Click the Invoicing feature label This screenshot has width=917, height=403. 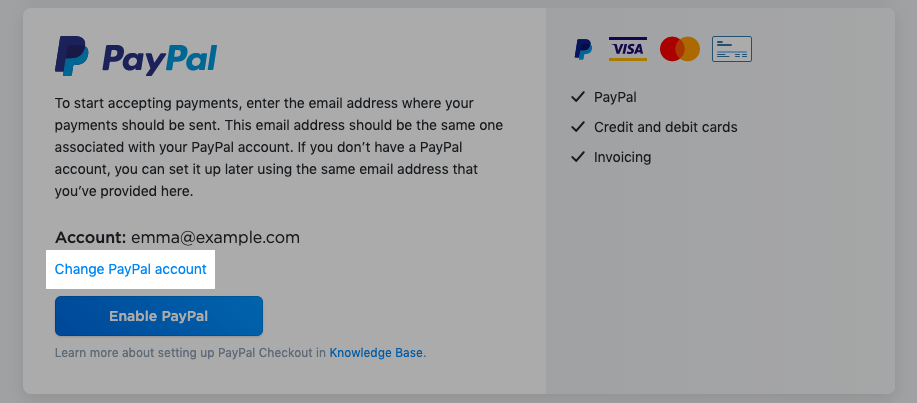click(622, 157)
